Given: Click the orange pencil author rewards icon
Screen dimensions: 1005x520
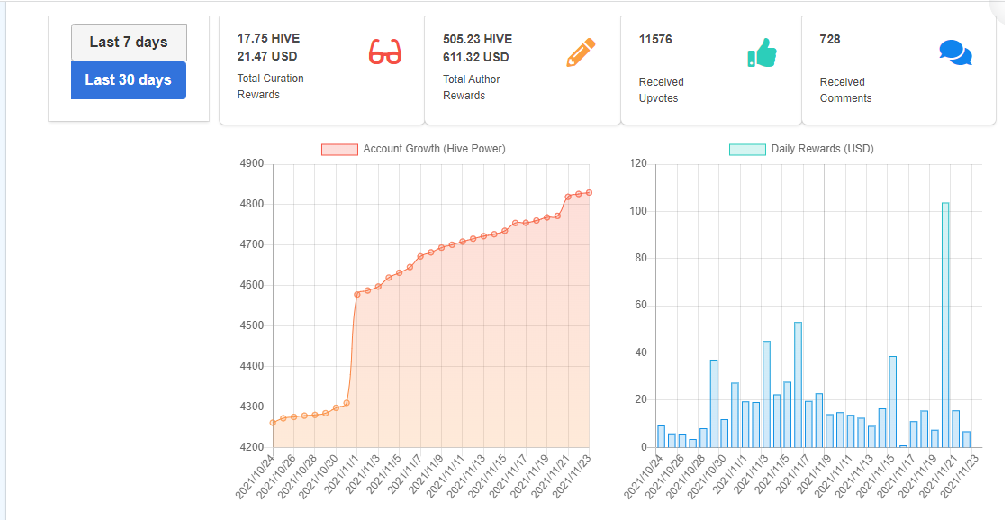Looking at the screenshot, I should click(x=581, y=53).
